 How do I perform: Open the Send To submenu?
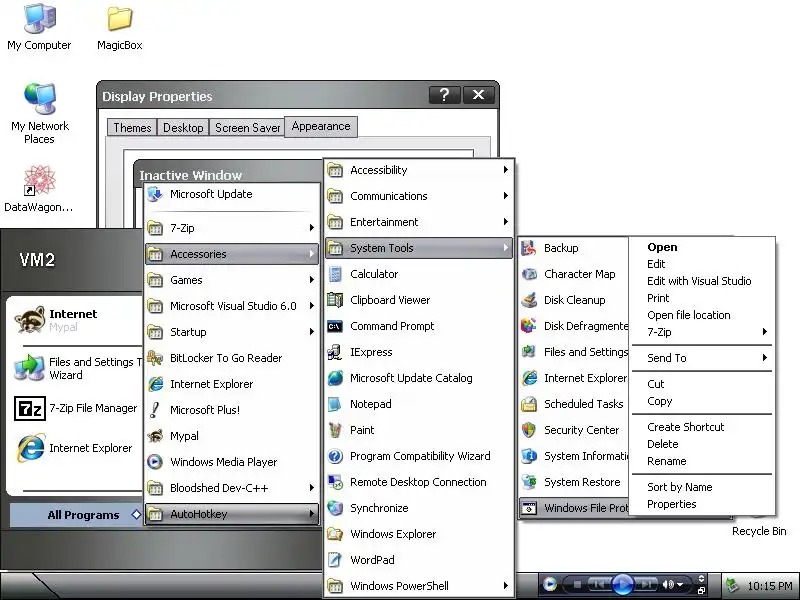(x=702, y=358)
